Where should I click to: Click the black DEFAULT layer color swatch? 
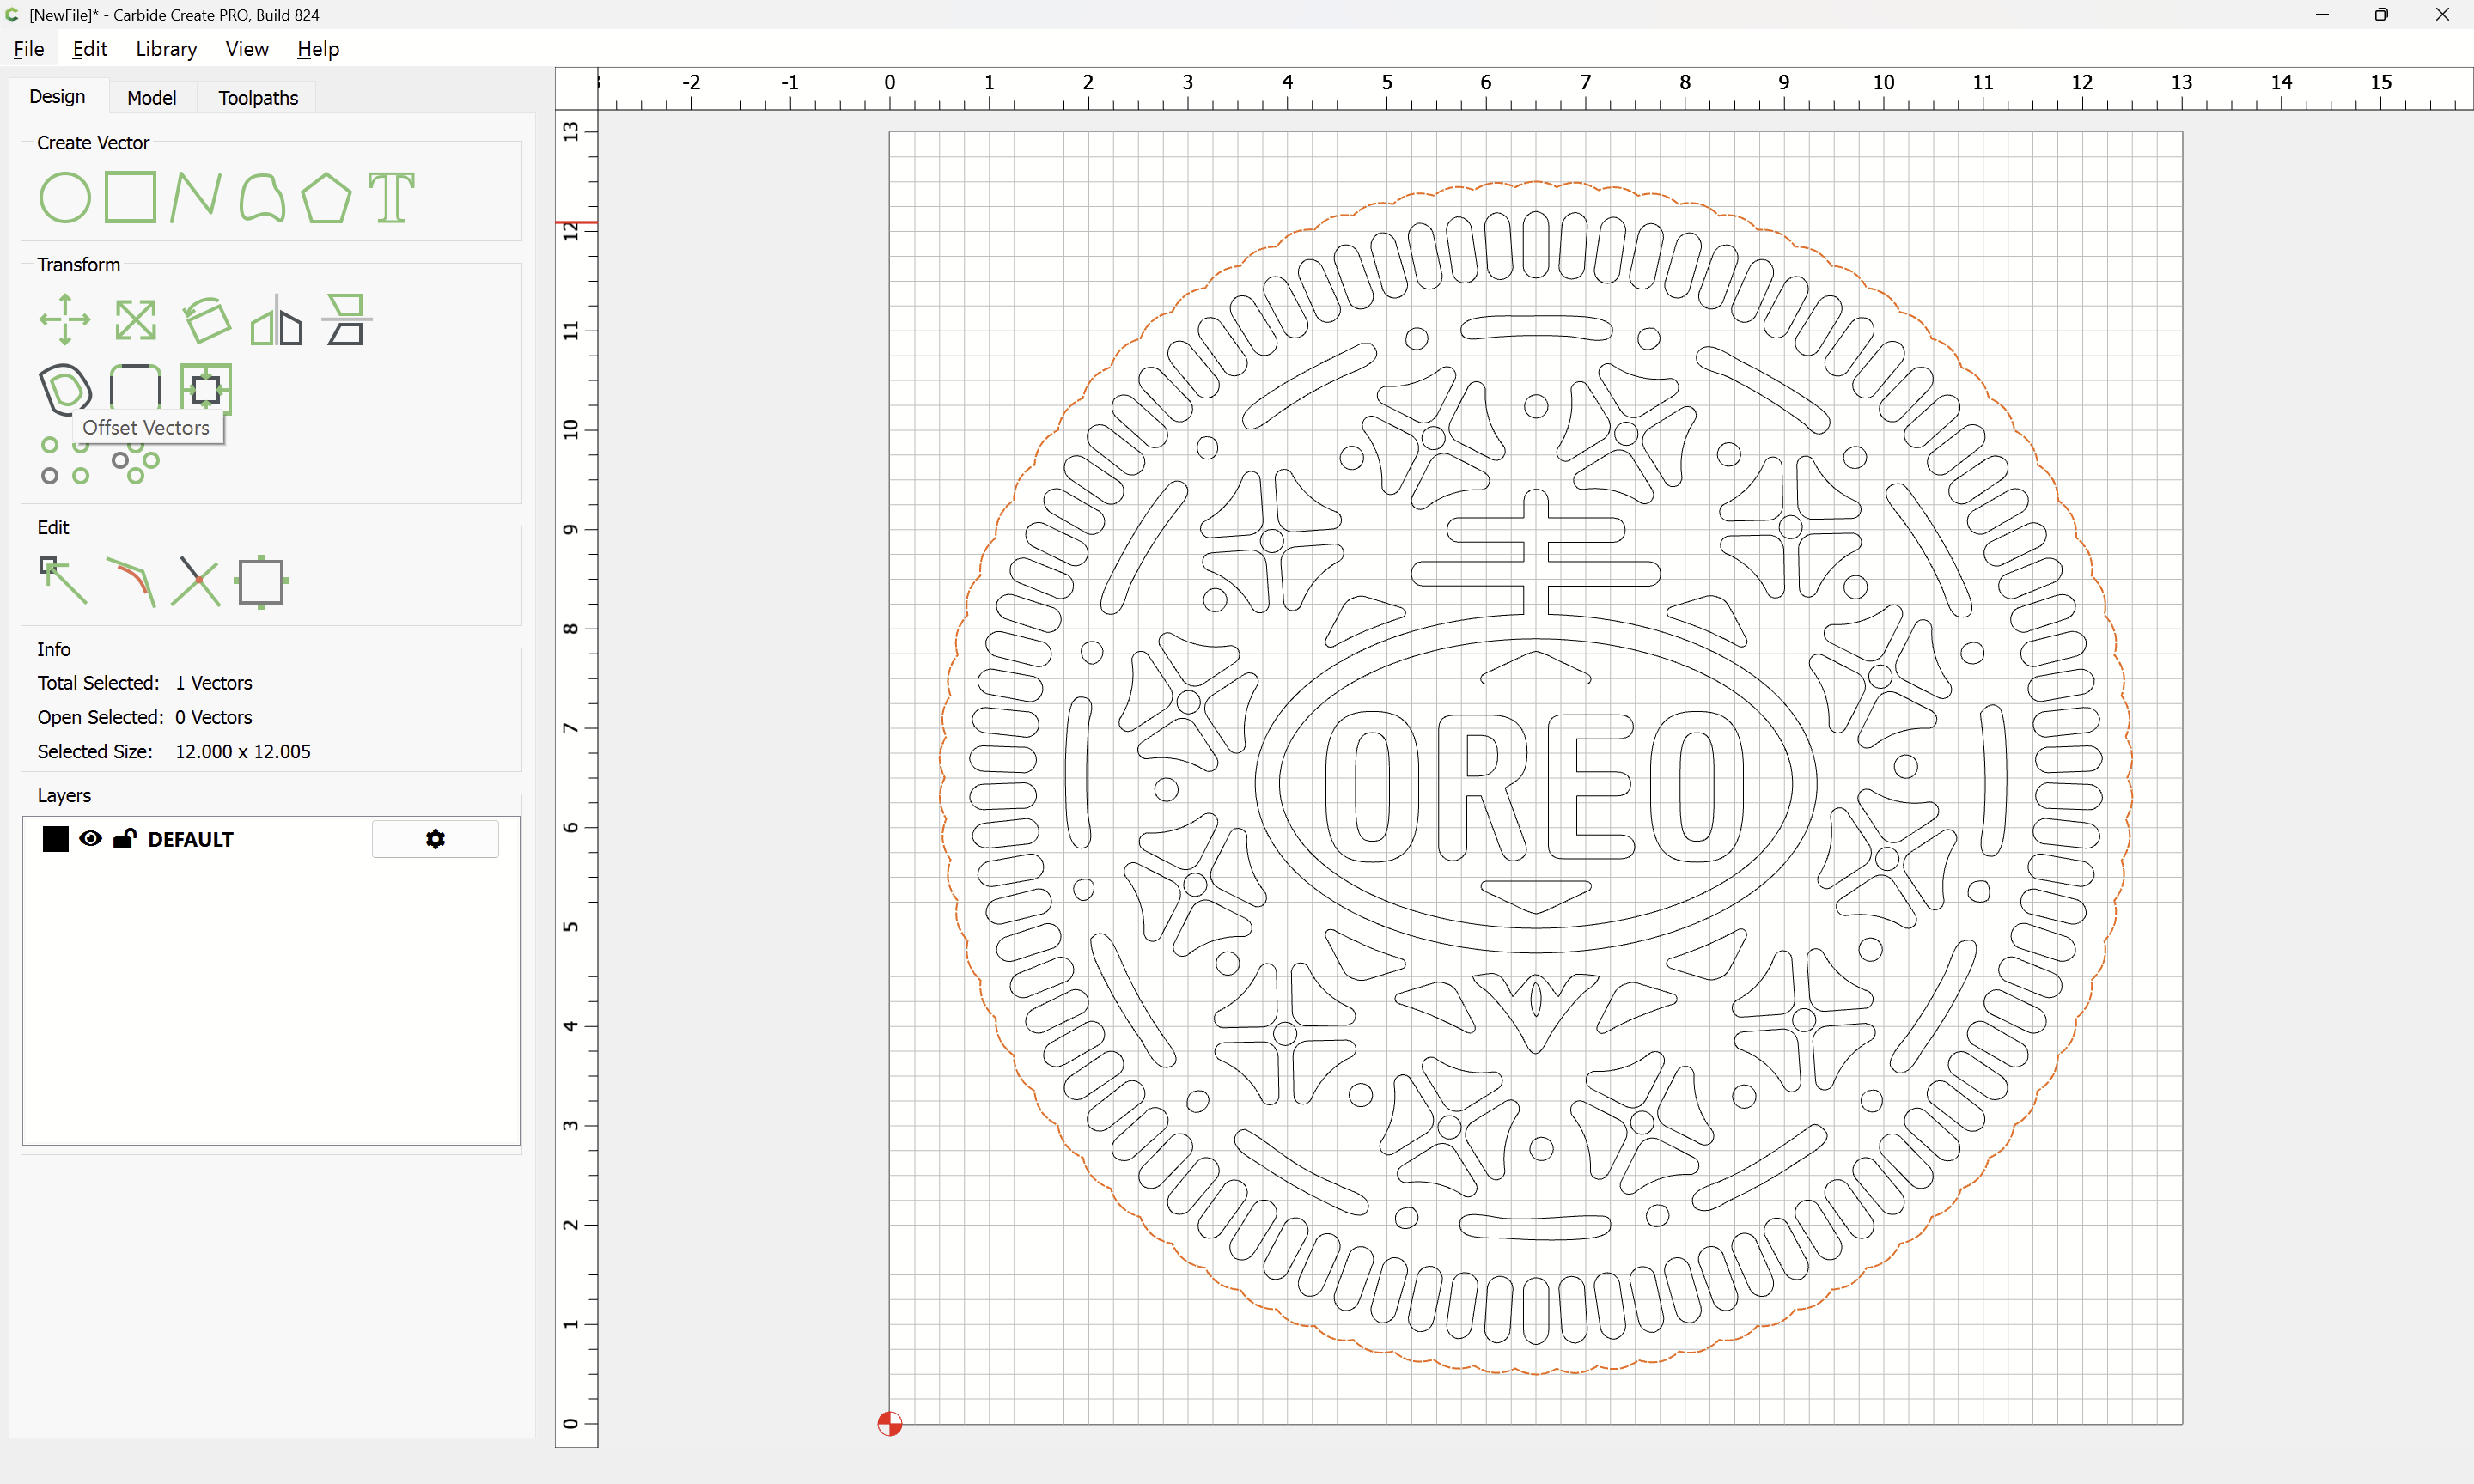click(x=55, y=839)
